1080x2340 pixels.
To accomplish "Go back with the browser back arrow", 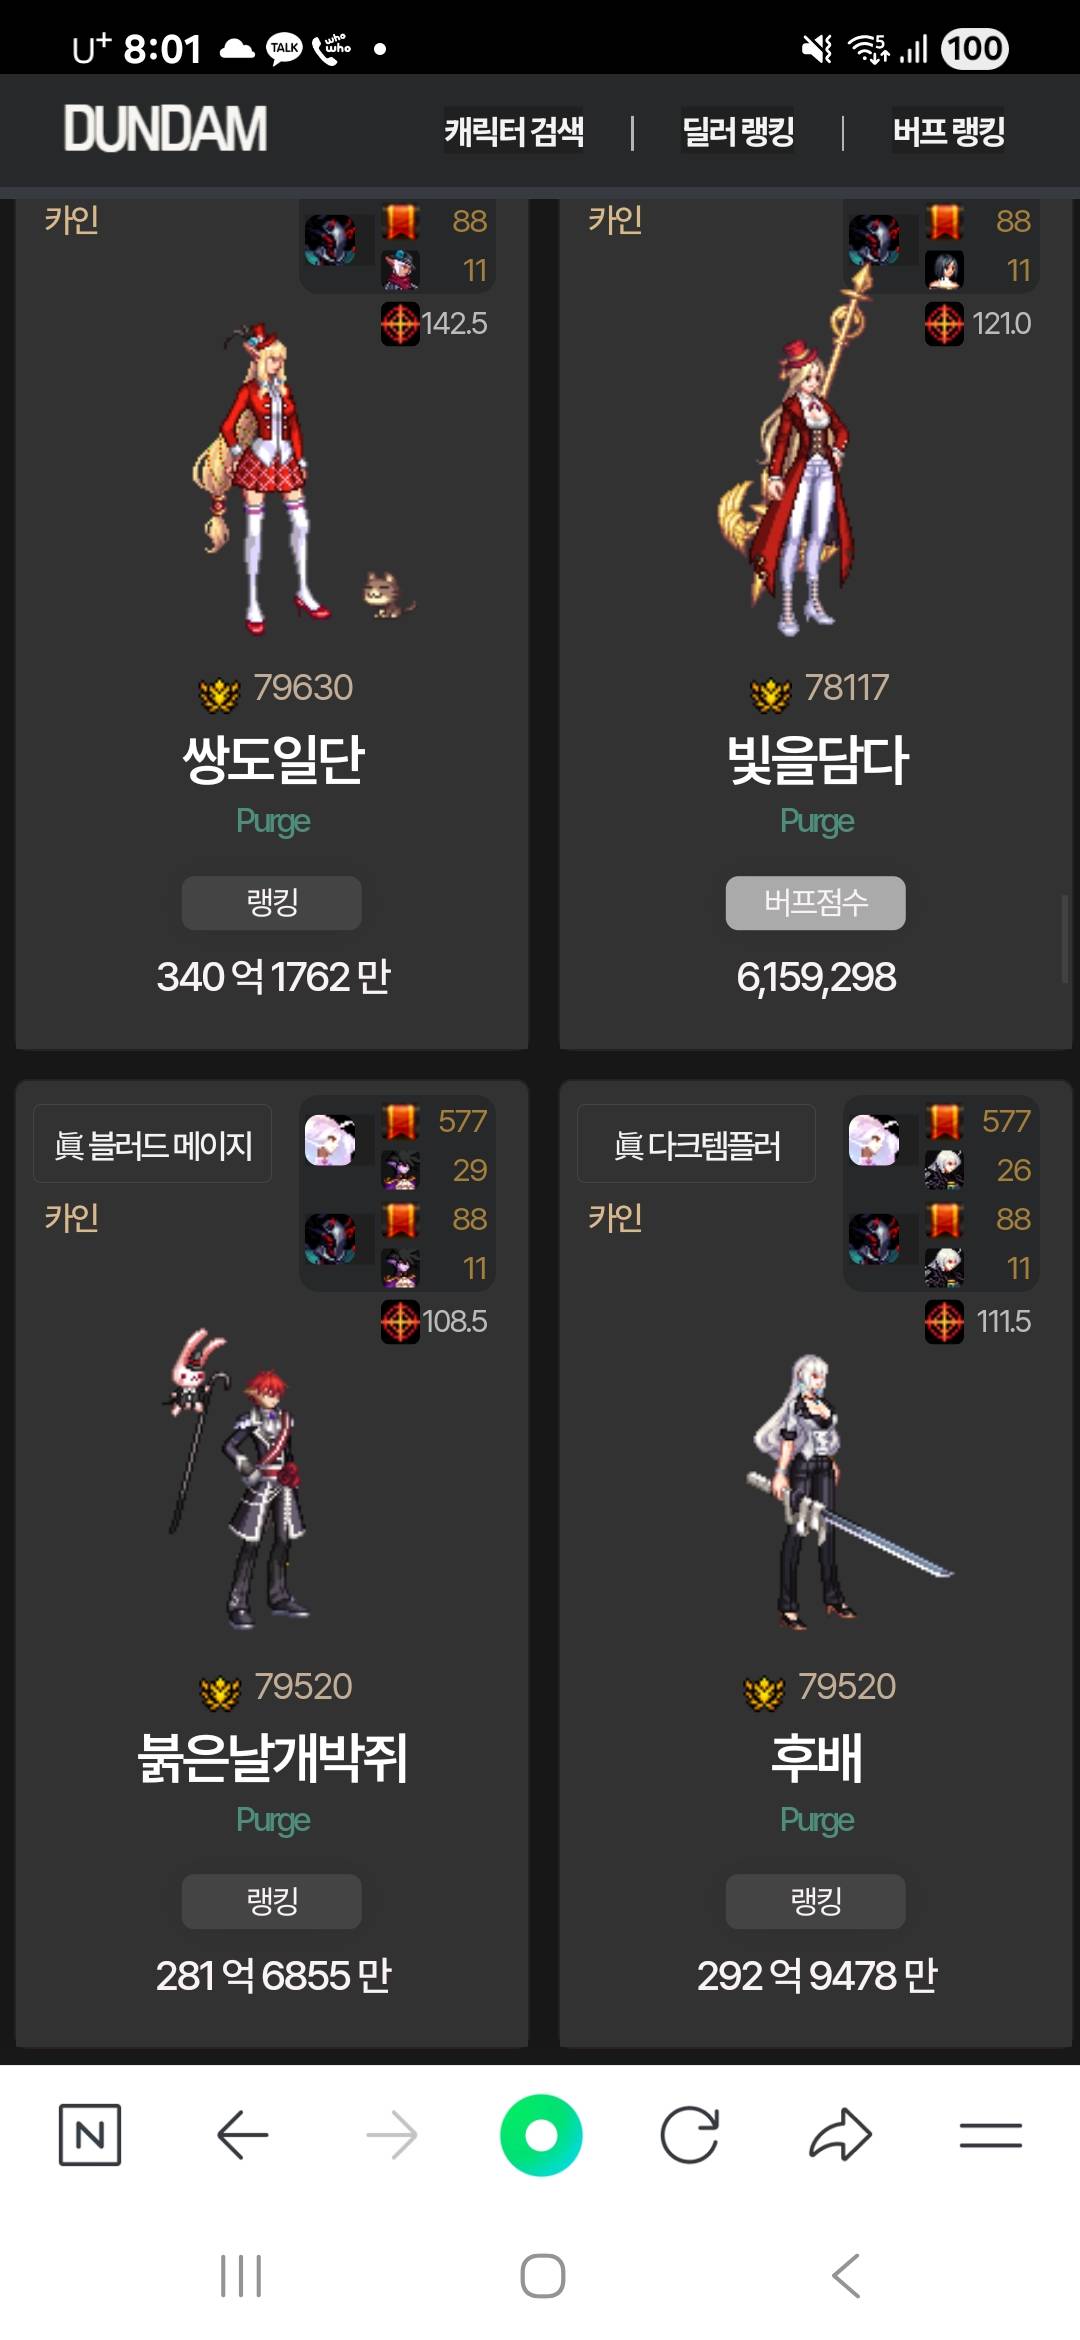I will 242,2134.
